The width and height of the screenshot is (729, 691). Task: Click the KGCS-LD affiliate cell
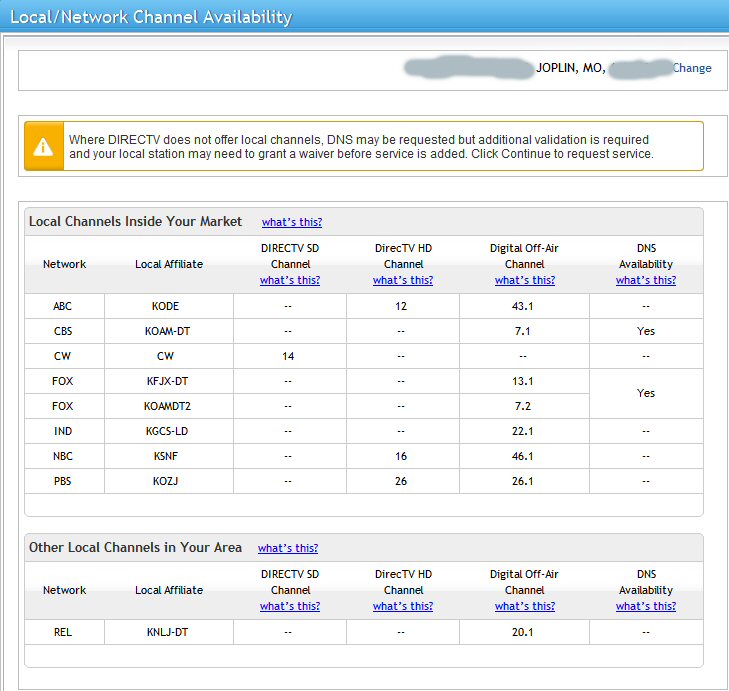click(x=169, y=430)
